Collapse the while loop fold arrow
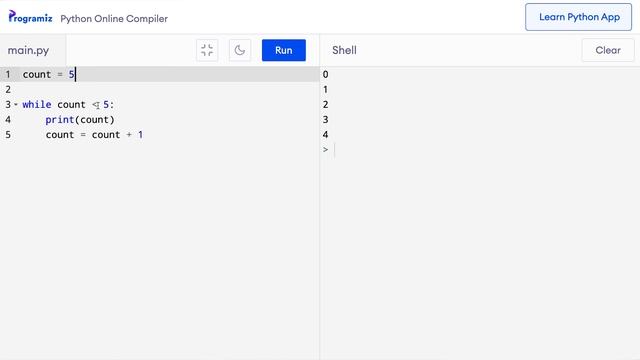The image size is (640, 360). tap(16, 104)
